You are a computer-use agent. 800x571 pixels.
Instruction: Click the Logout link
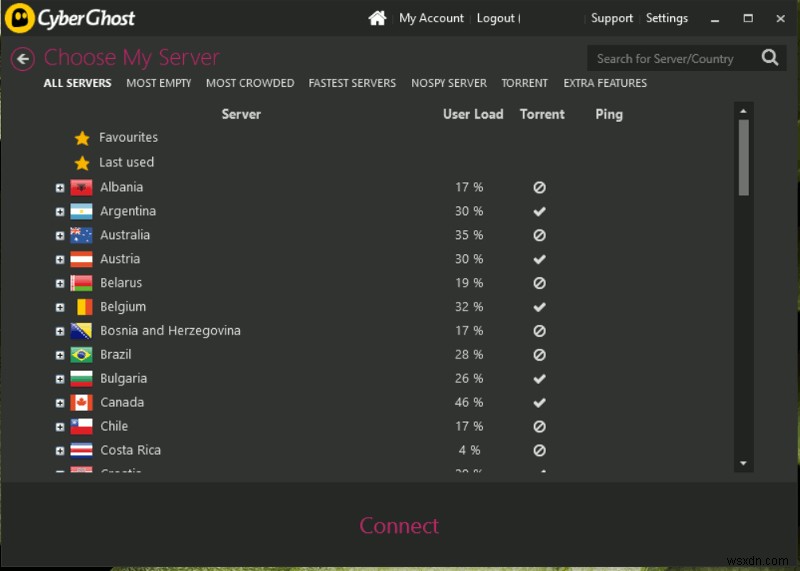(x=495, y=18)
